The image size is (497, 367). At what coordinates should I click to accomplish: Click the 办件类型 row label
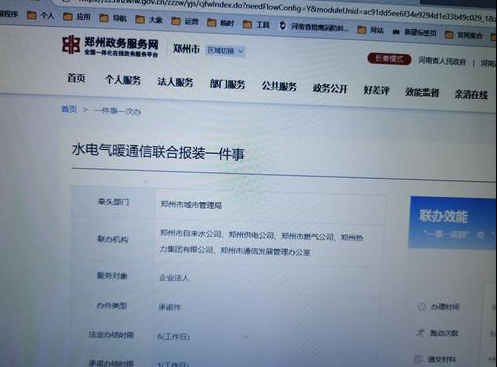pyautogui.click(x=112, y=305)
